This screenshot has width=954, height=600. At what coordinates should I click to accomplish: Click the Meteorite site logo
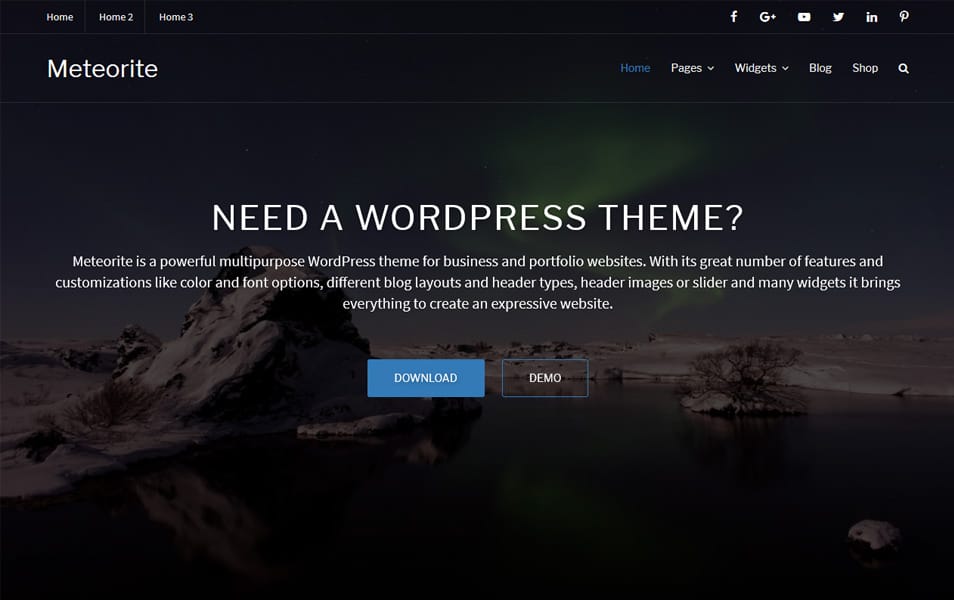(102, 69)
